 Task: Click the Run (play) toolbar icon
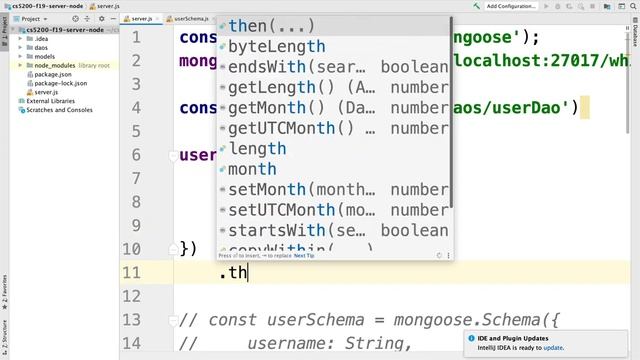546,6
